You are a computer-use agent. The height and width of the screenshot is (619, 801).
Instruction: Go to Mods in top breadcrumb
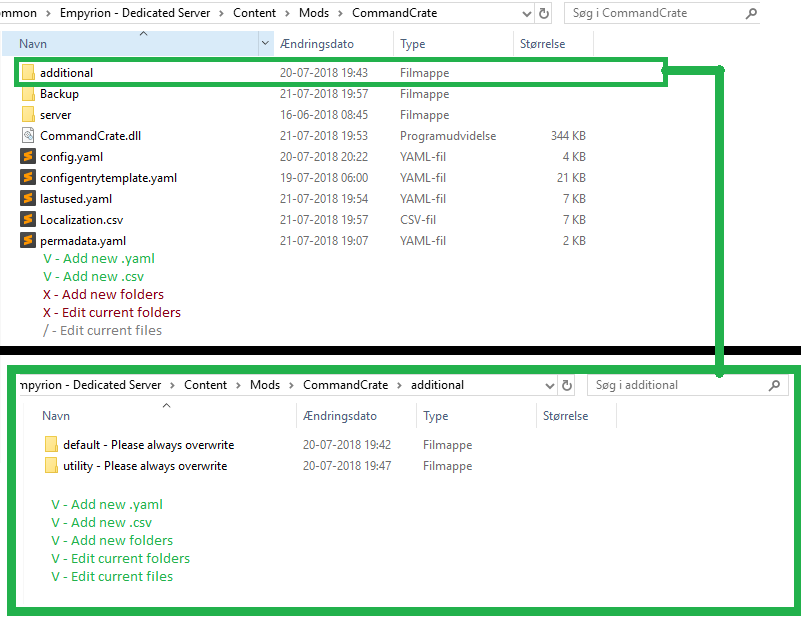pyautogui.click(x=314, y=13)
